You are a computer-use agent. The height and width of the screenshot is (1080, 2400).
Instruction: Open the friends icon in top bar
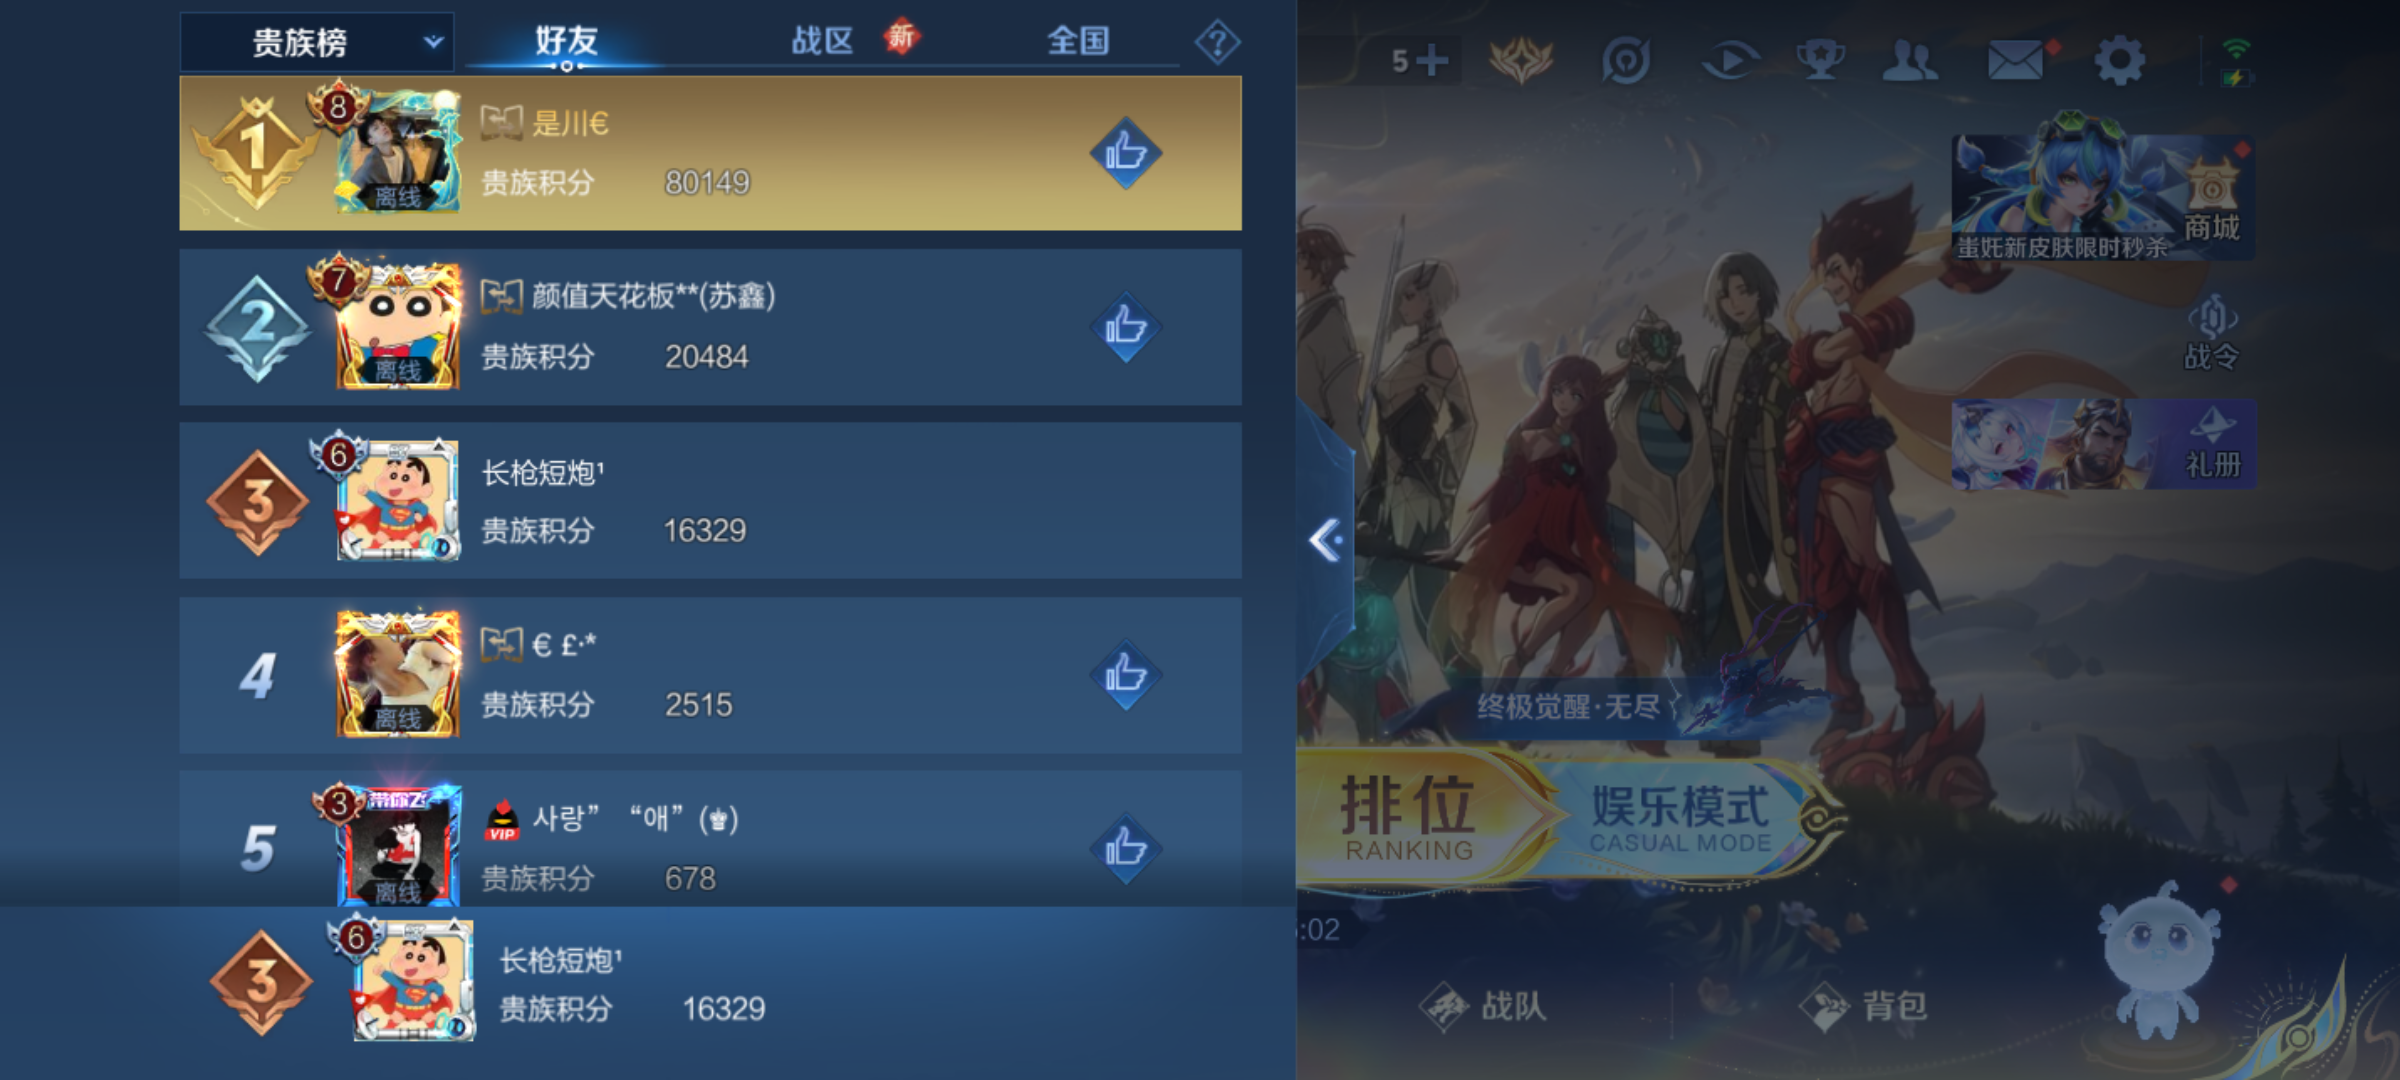(x=1910, y=60)
